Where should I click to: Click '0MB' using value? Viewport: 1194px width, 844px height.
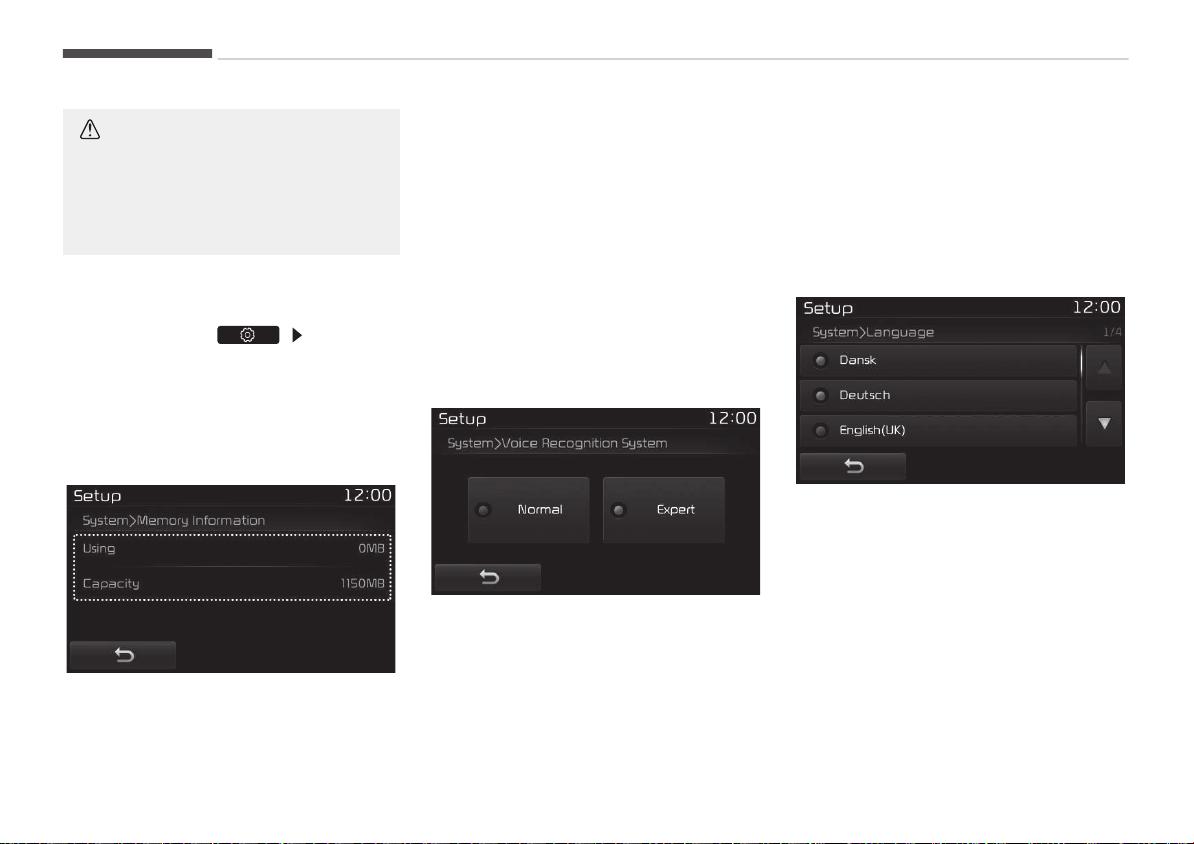pyautogui.click(x=372, y=548)
